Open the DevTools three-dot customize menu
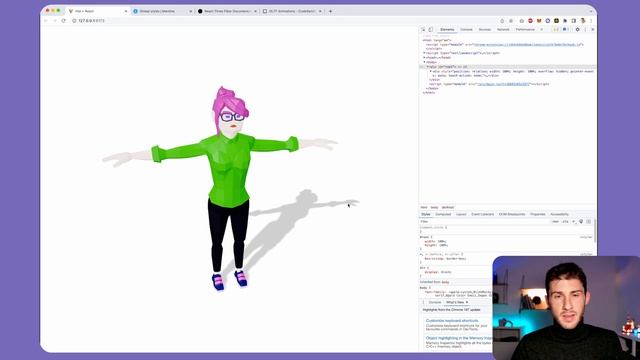 click(x=585, y=29)
